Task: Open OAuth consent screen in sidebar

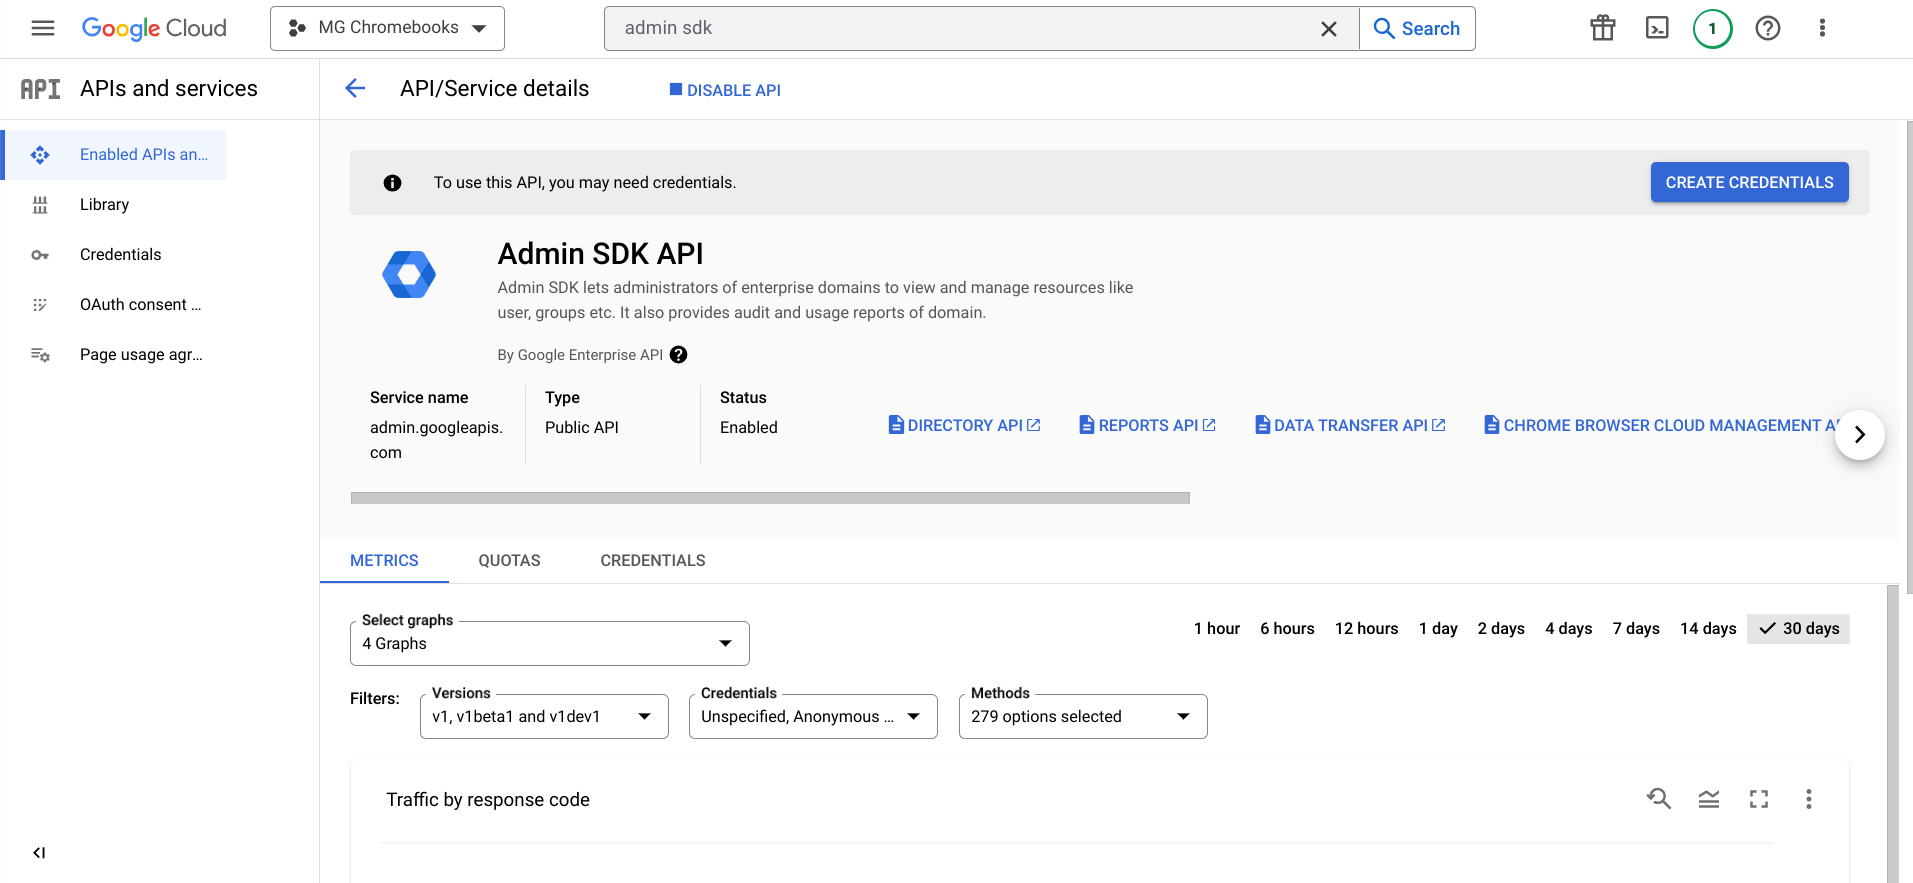Action: click(140, 305)
